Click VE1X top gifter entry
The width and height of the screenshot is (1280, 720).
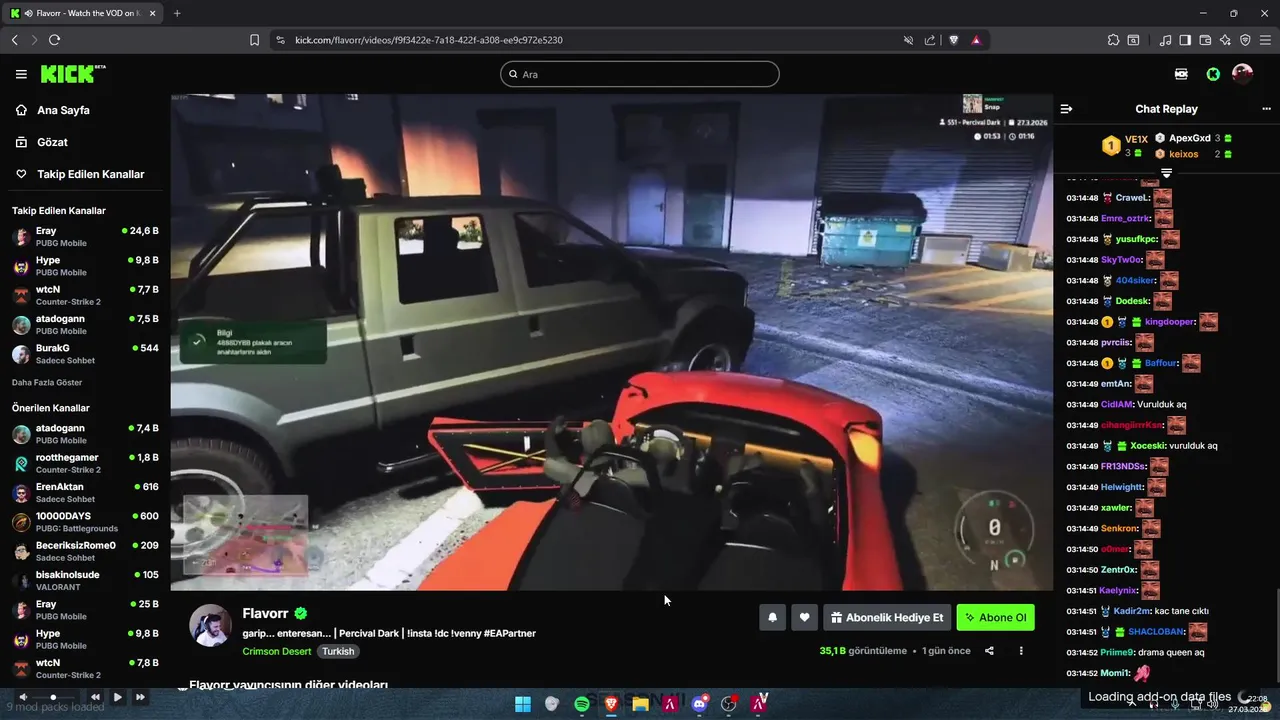pos(1124,146)
